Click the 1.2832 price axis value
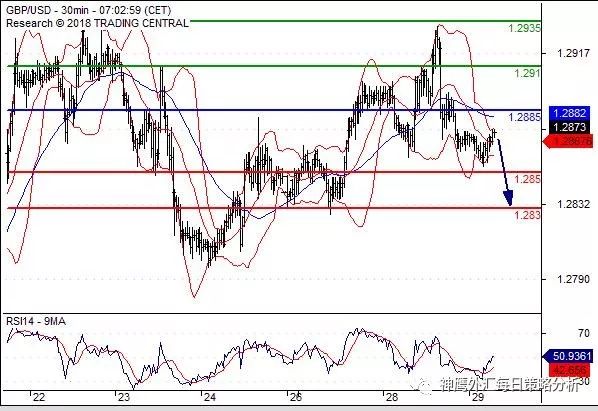598x411 pixels. pyautogui.click(x=573, y=204)
